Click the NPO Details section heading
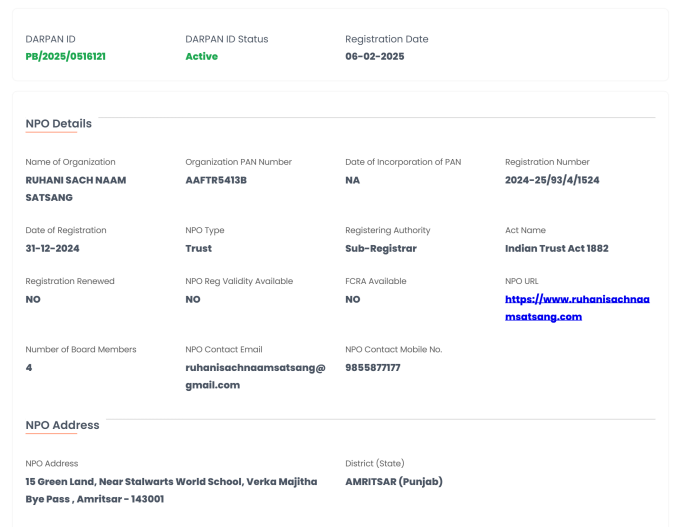The width and height of the screenshot is (680, 527). [59, 124]
